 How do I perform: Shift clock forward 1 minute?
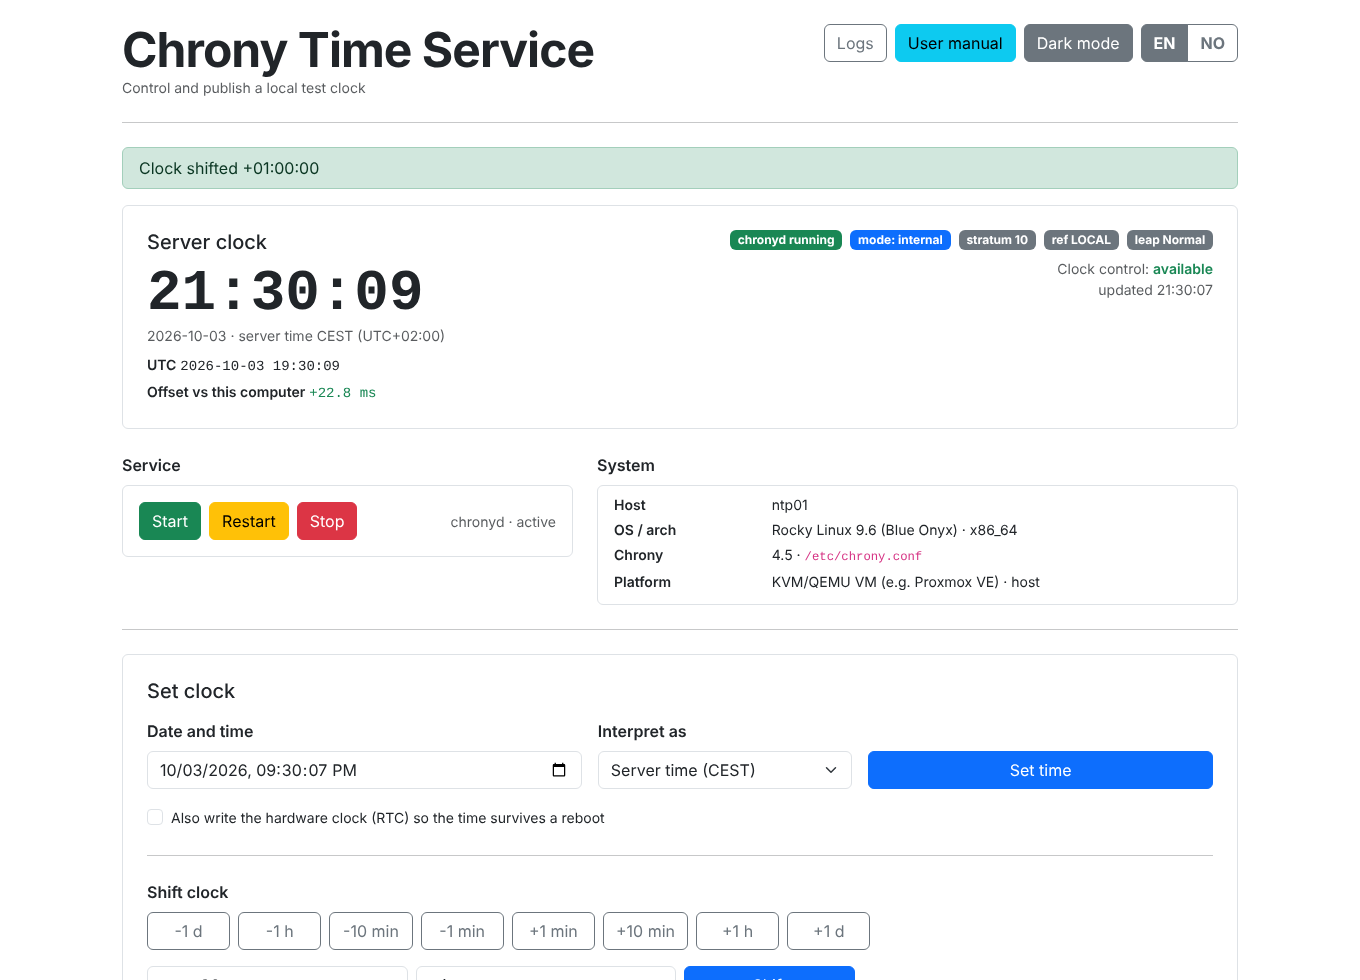tap(553, 931)
